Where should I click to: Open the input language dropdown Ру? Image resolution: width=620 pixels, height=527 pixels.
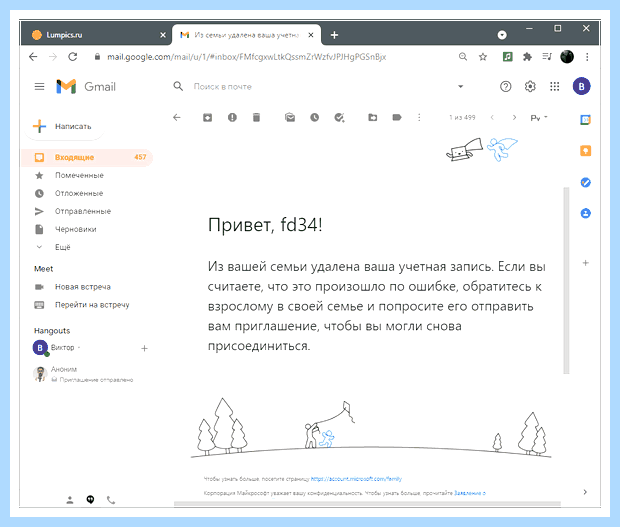click(x=539, y=118)
